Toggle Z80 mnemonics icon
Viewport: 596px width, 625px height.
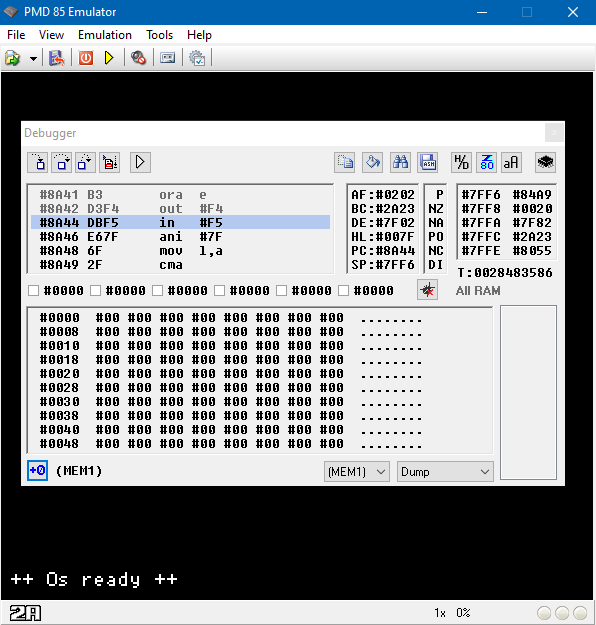click(486, 162)
